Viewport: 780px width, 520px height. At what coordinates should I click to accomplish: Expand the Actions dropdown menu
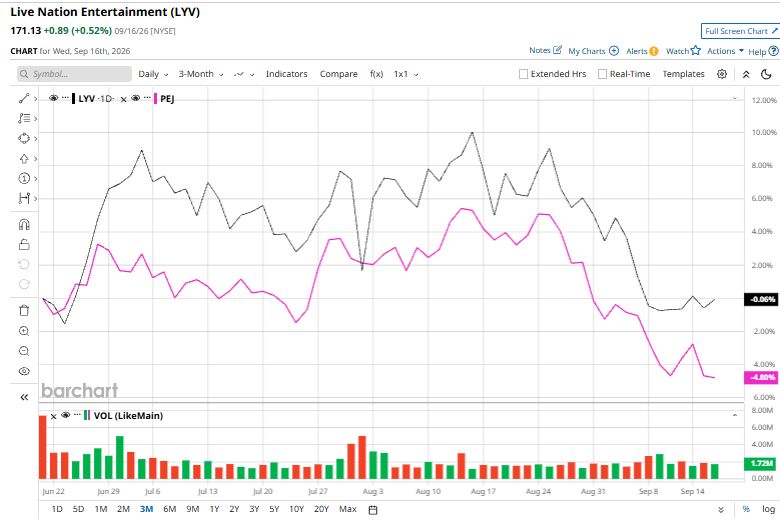click(x=725, y=51)
